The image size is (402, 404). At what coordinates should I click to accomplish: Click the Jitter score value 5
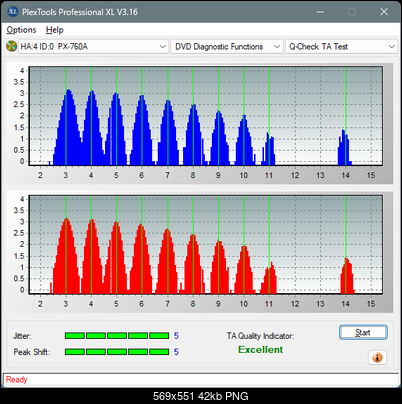click(x=176, y=336)
